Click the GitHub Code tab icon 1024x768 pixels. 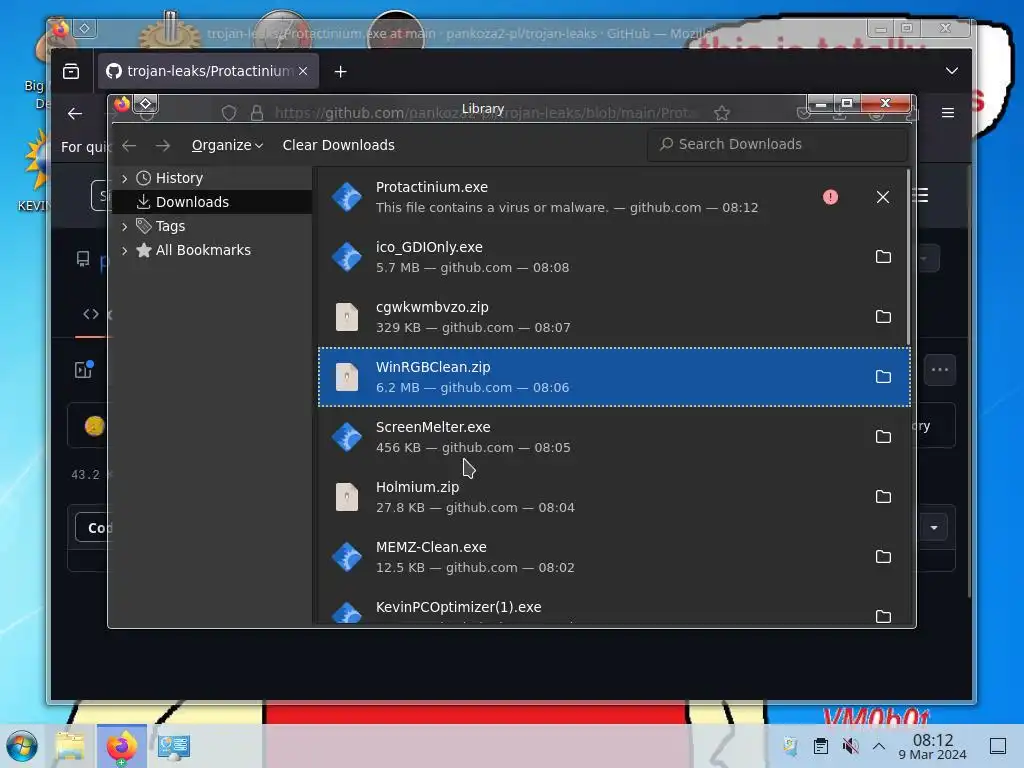pos(91,314)
